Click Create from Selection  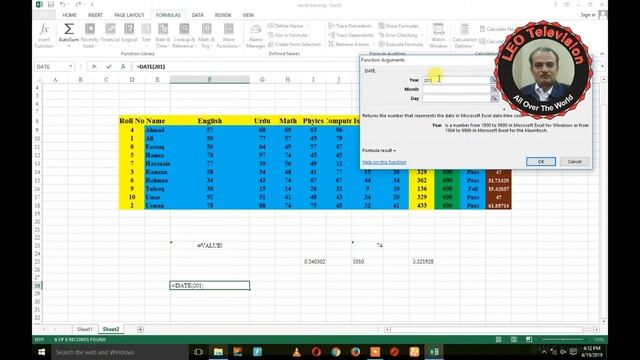(x=294, y=44)
